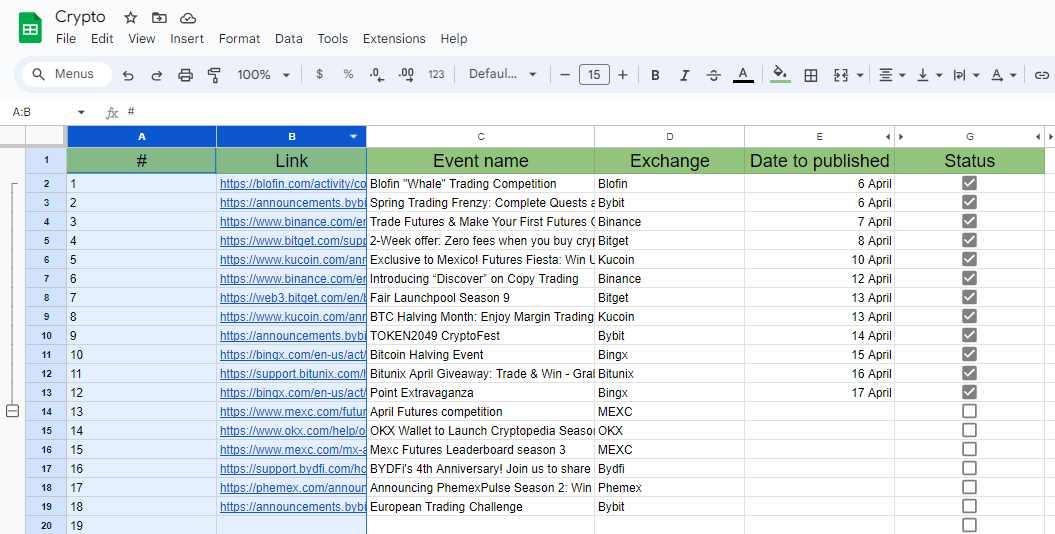
Task: Open the View menu
Action: (x=142, y=38)
